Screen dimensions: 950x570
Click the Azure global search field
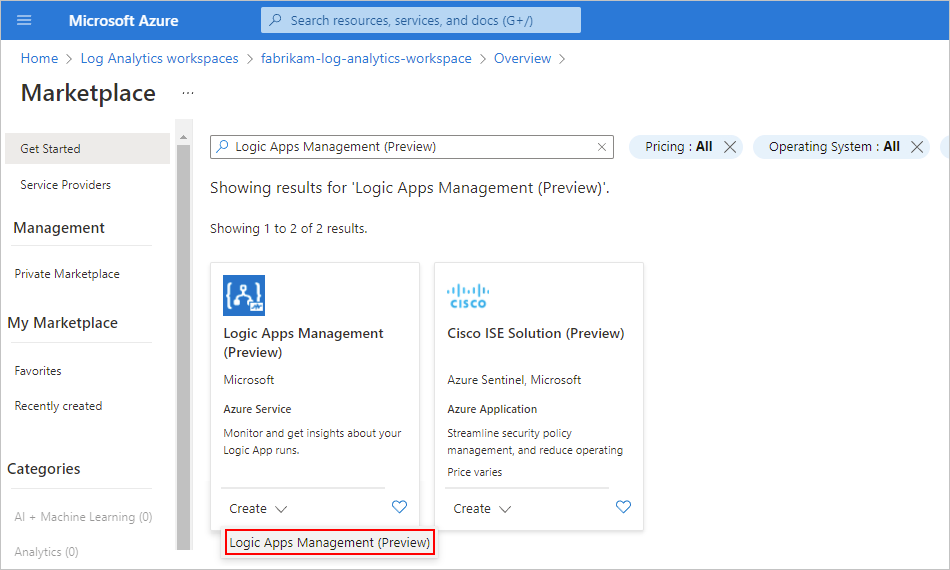[420, 20]
